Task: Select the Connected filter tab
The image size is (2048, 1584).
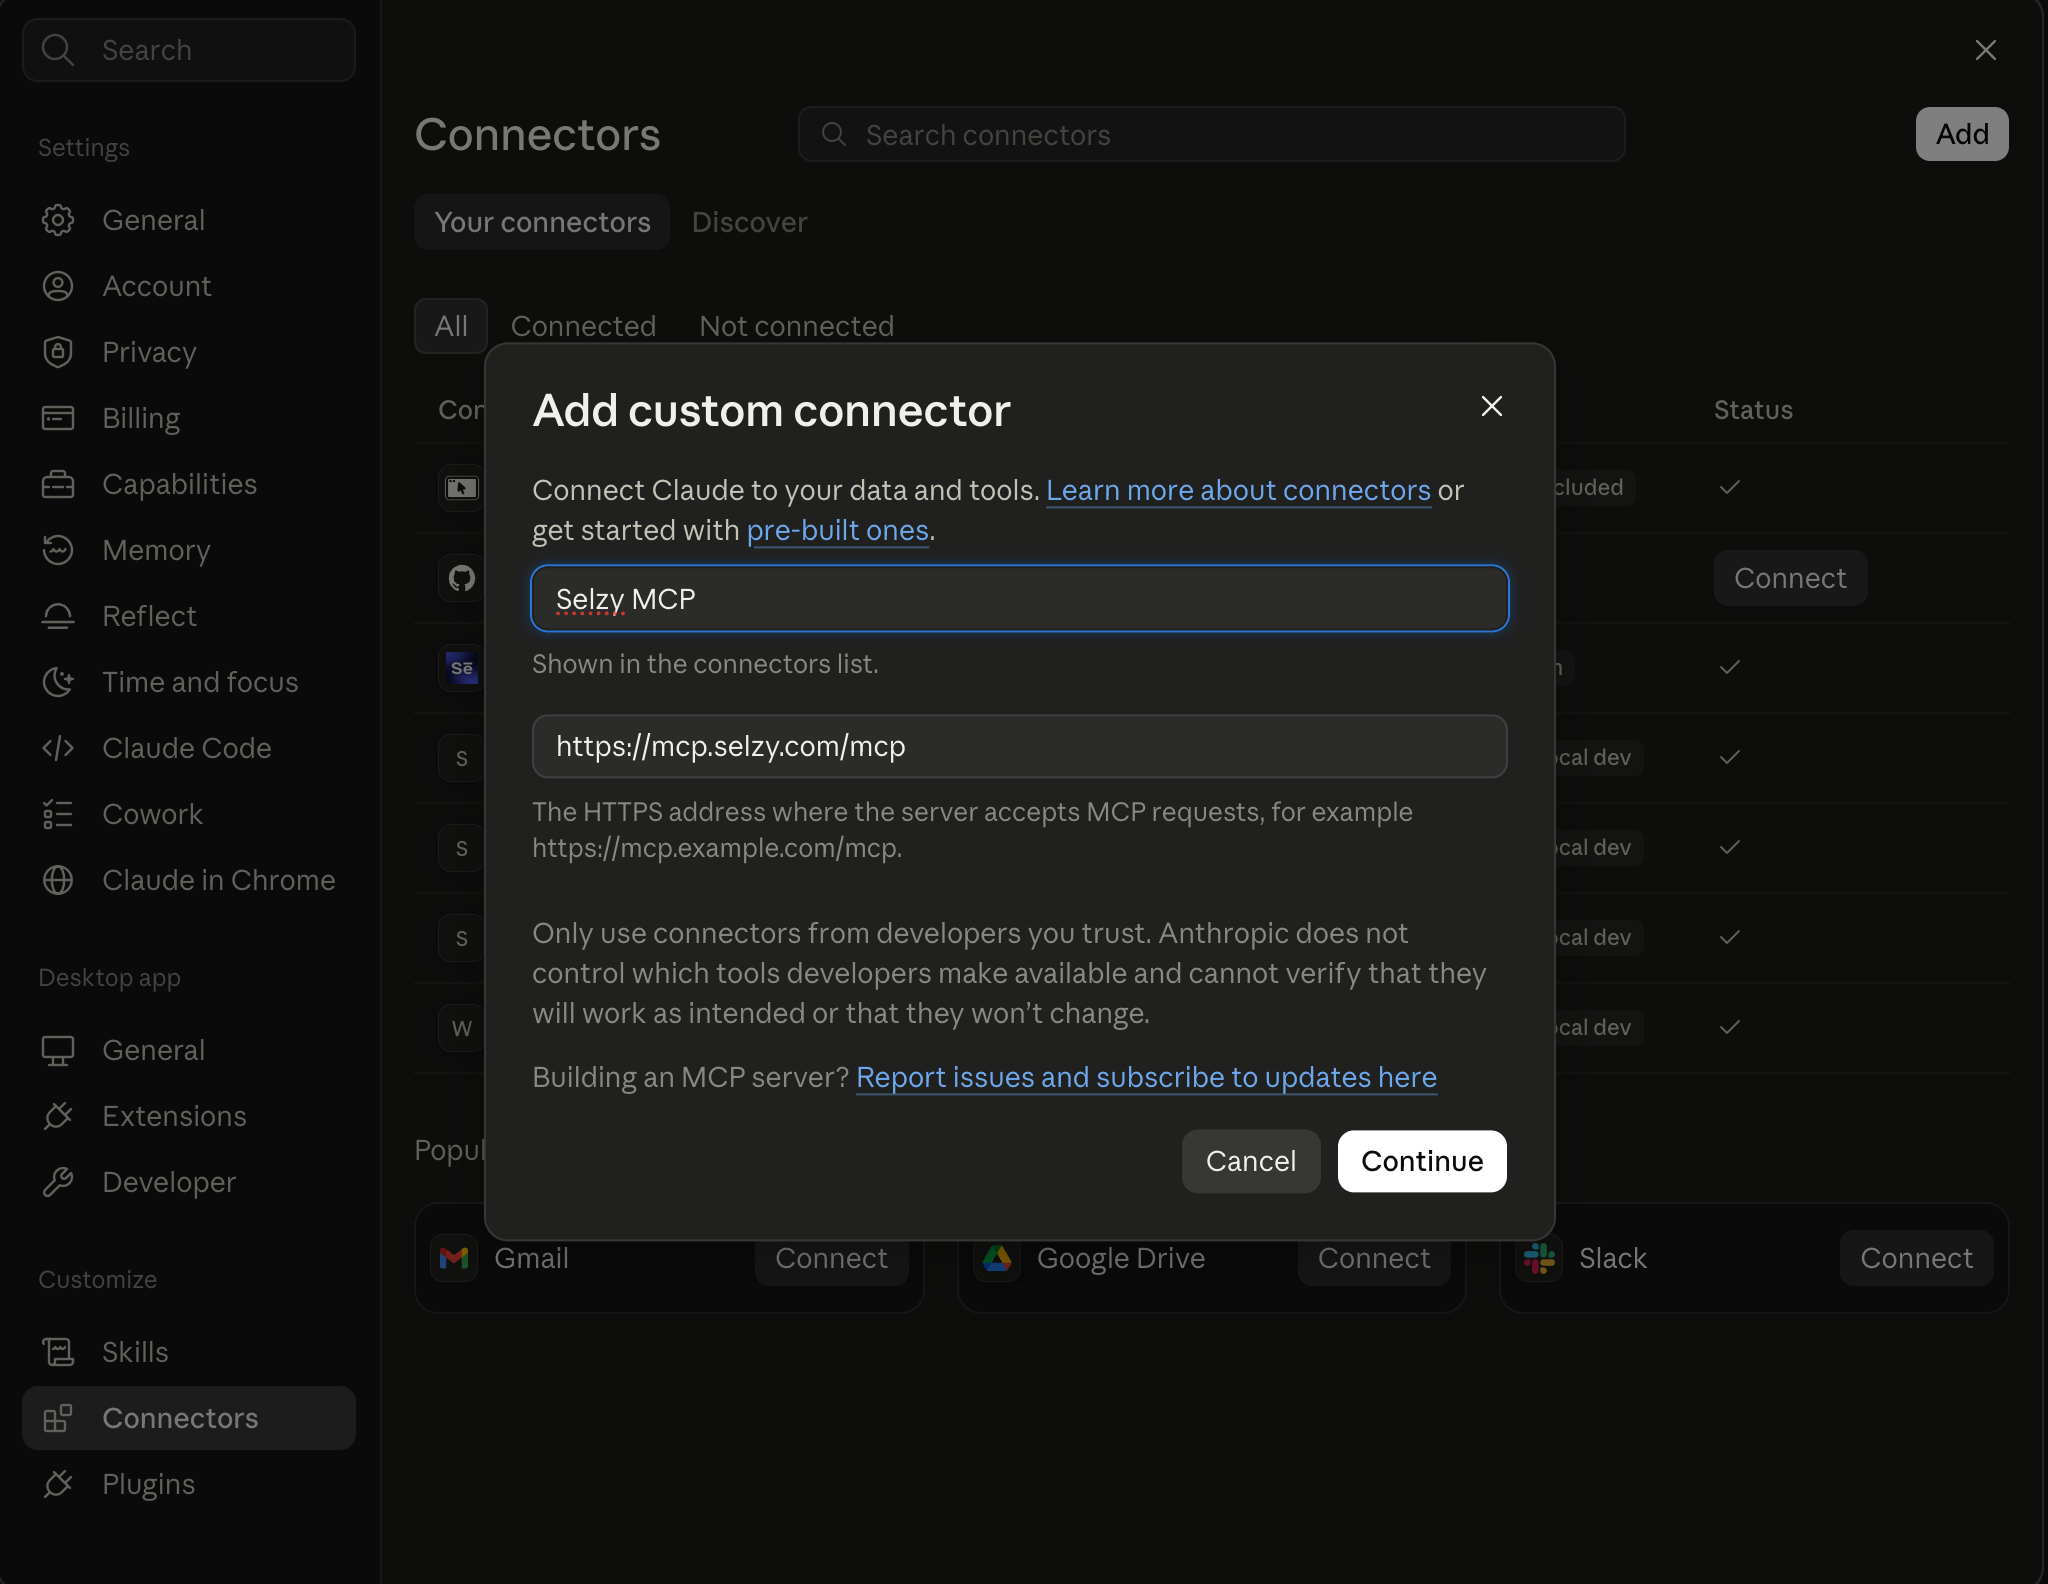Action: coord(583,326)
